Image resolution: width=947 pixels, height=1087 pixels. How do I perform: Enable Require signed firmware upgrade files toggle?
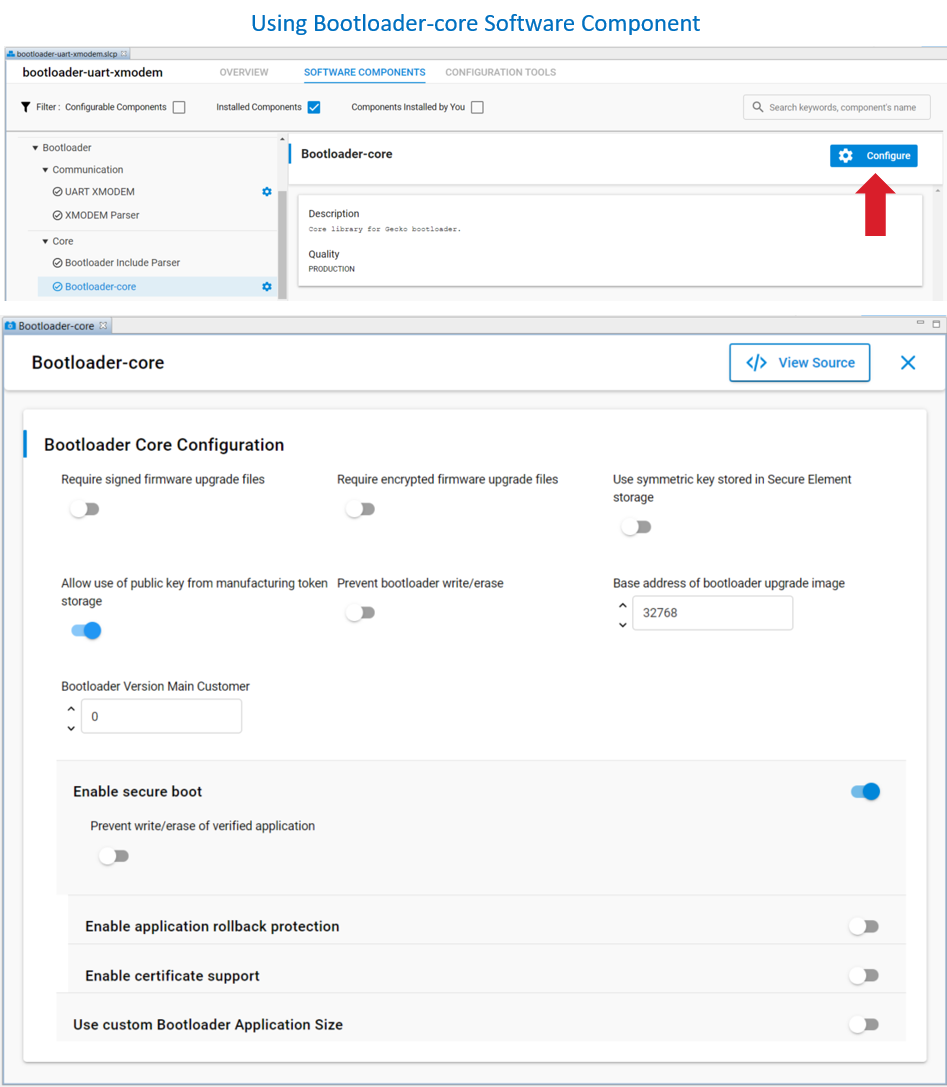tap(85, 509)
